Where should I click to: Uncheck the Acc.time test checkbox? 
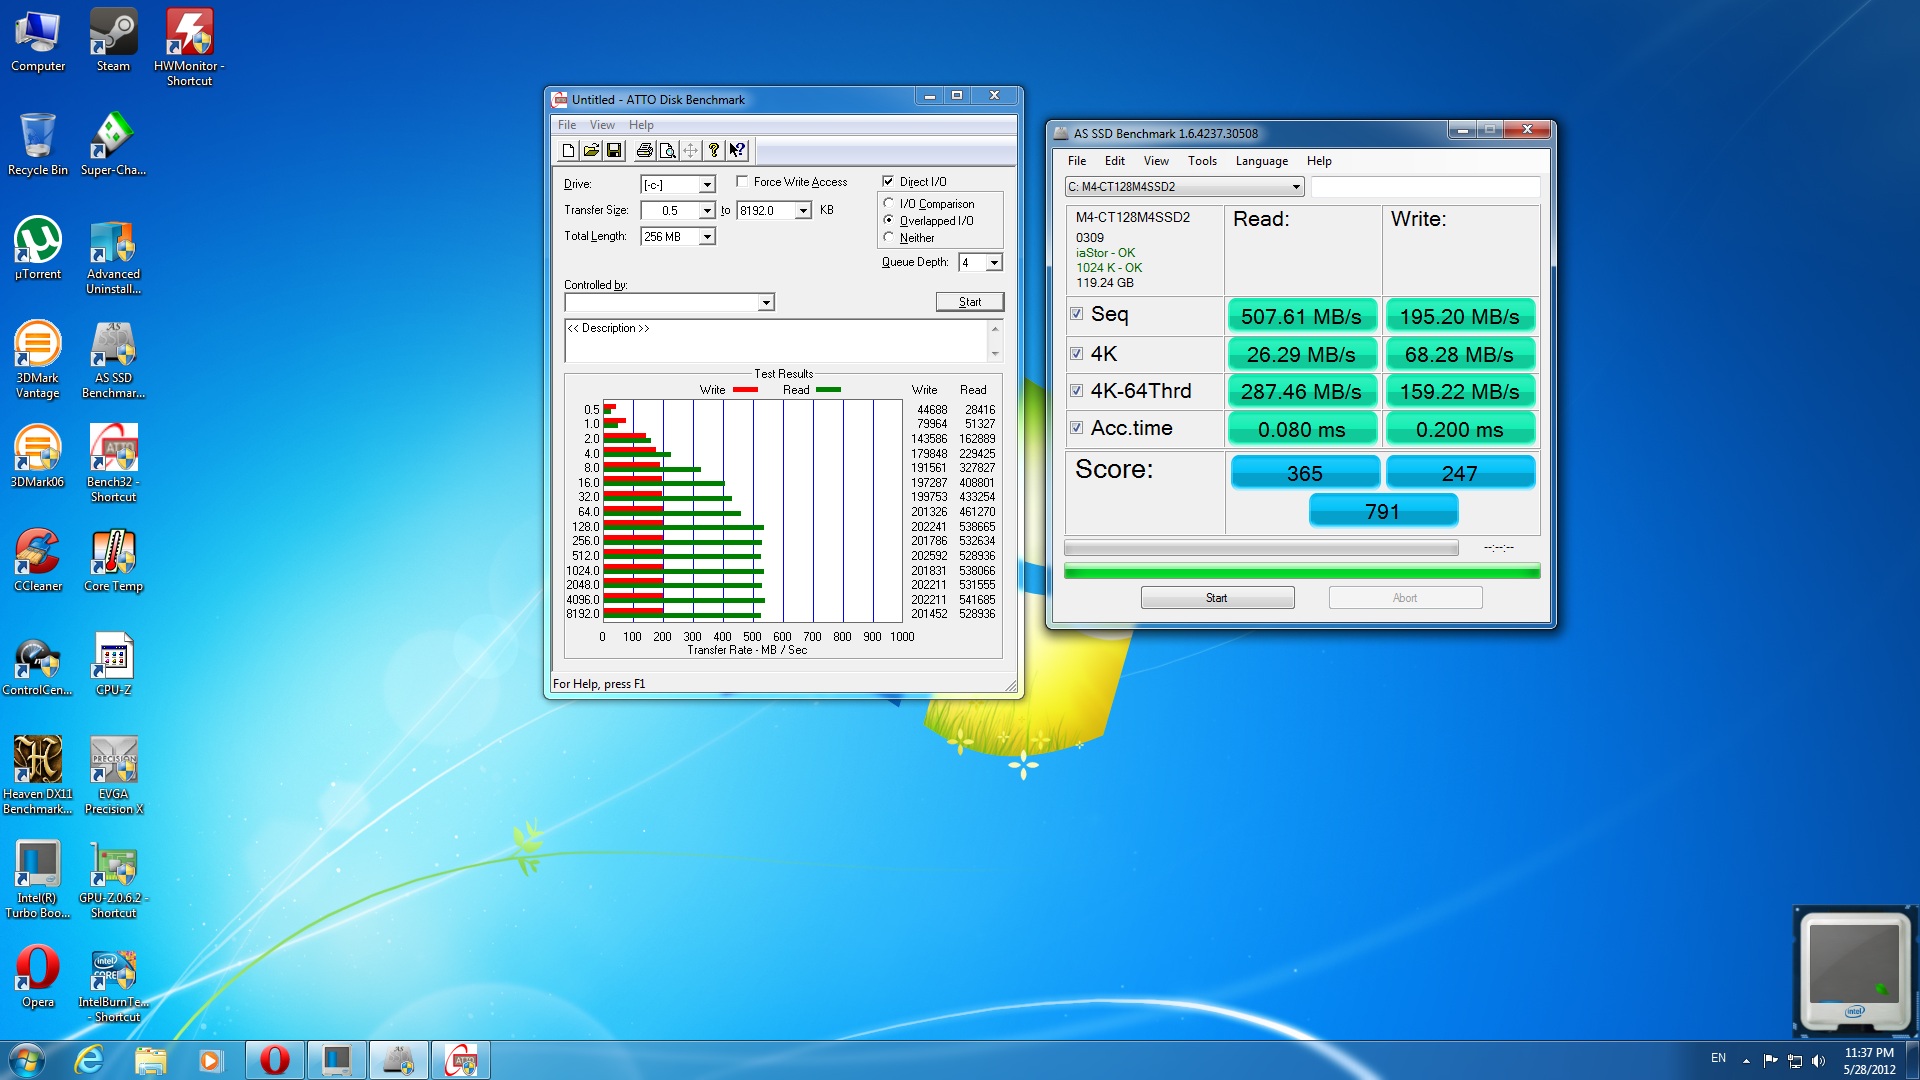click(1076, 428)
